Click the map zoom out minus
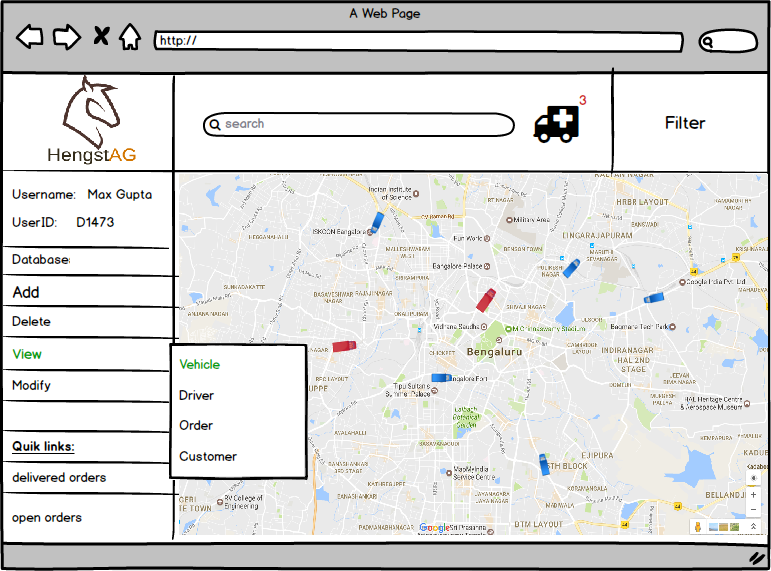Screen dimensions: 771x571 point(753,510)
